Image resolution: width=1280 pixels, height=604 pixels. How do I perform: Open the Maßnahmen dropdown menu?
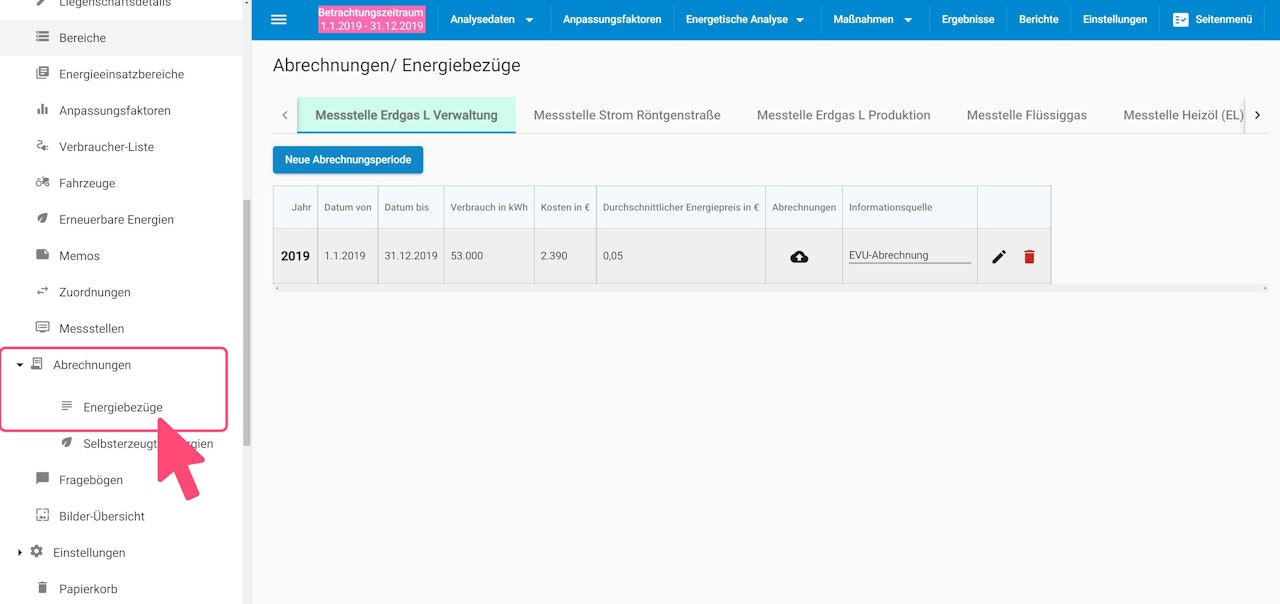(x=872, y=20)
